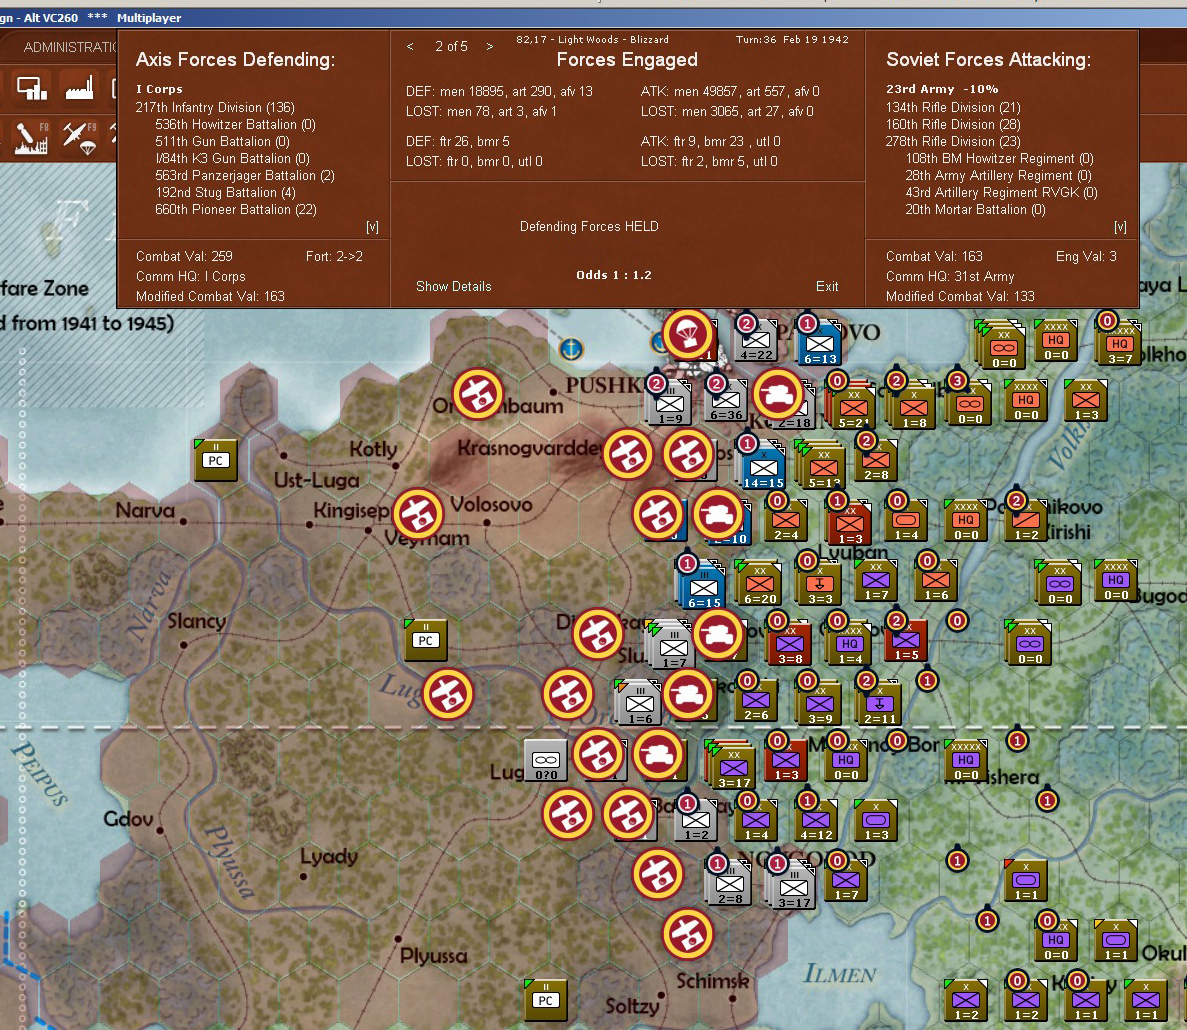Select air battle marker at Oranienbaum
1187x1030 pixels.
click(478, 394)
